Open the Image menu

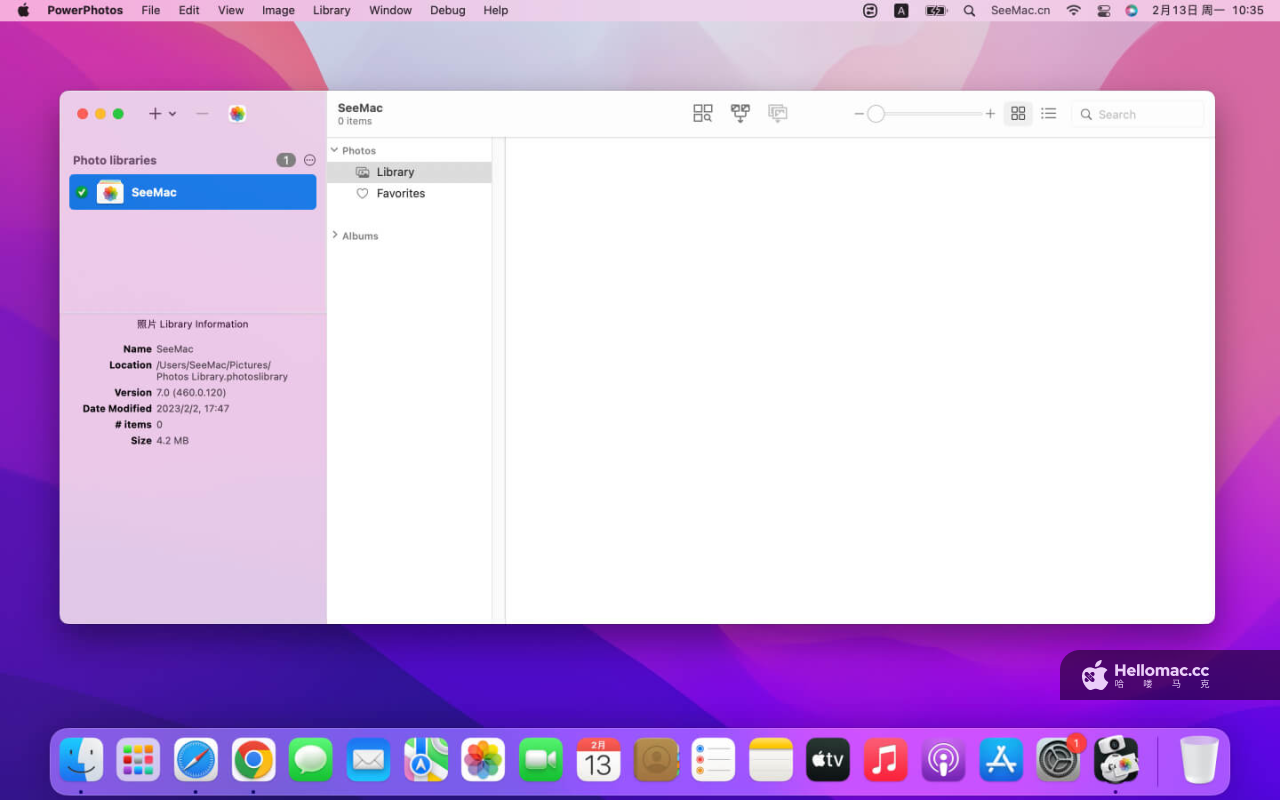(x=278, y=10)
